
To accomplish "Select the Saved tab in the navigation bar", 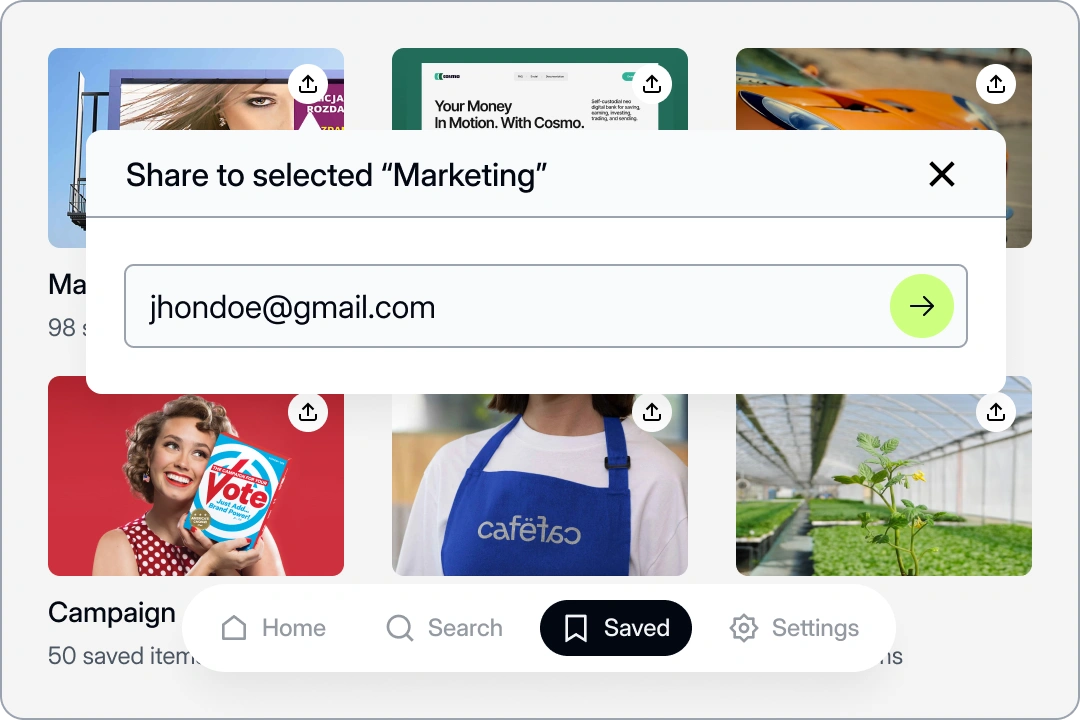I will click(x=615, y=628).
